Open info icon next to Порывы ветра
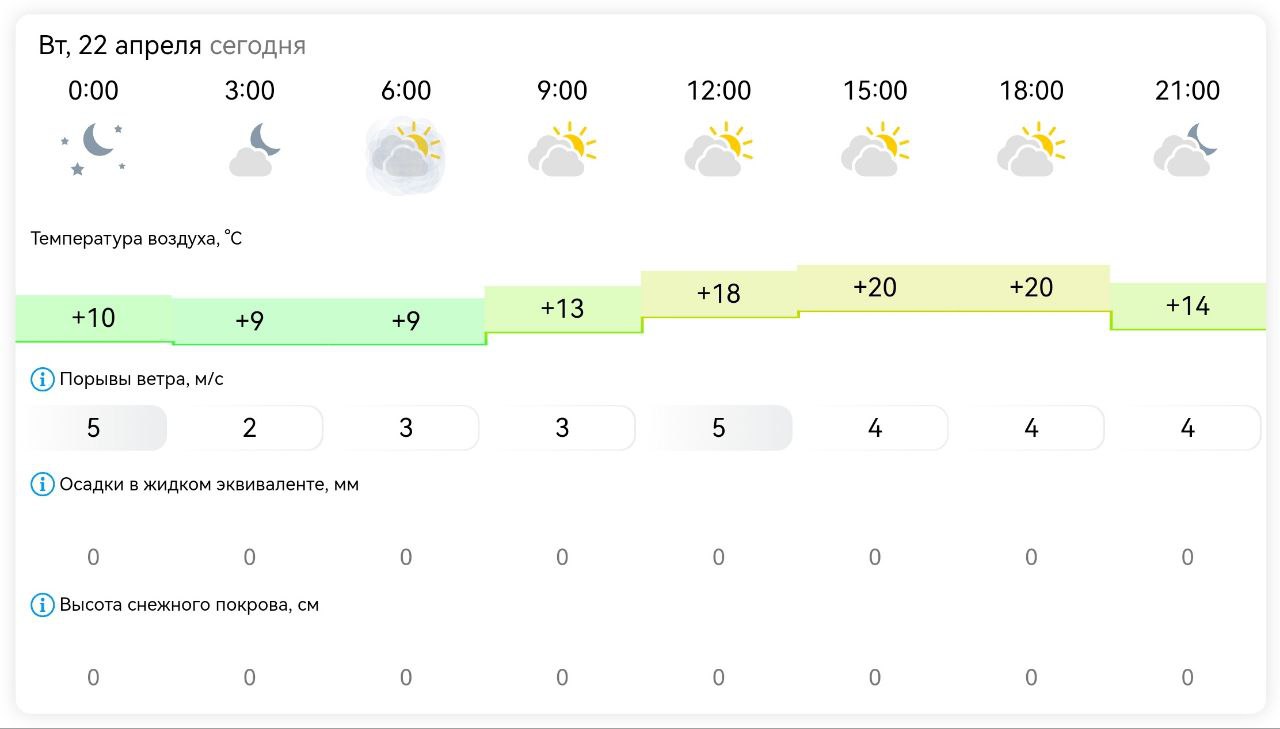This screenshot has width=1280, height=729. [42, 379]
